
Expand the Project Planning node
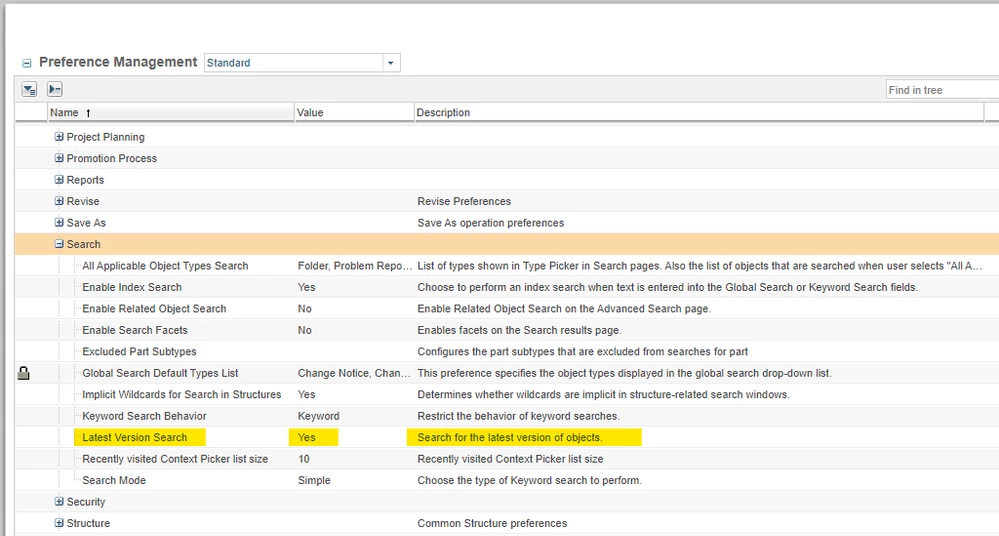tap(59, 136)
